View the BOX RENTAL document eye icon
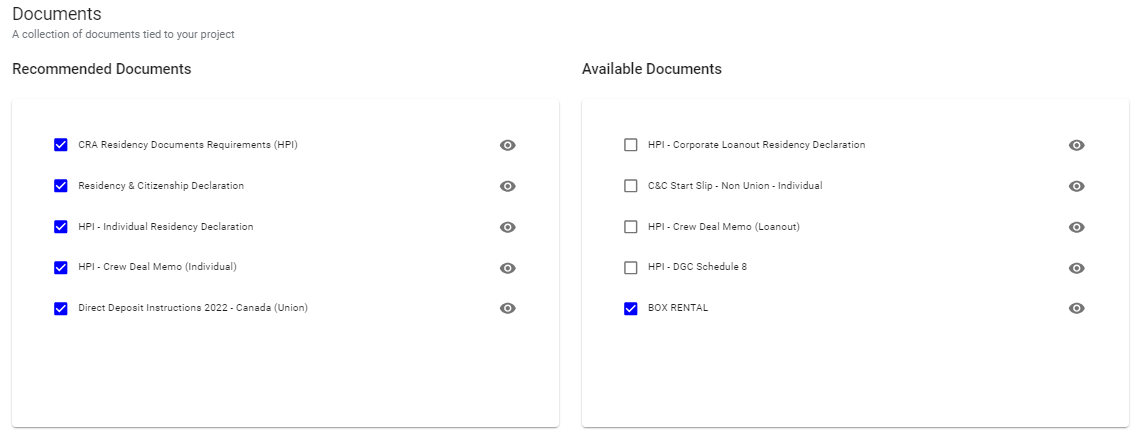 (1077, 308)
